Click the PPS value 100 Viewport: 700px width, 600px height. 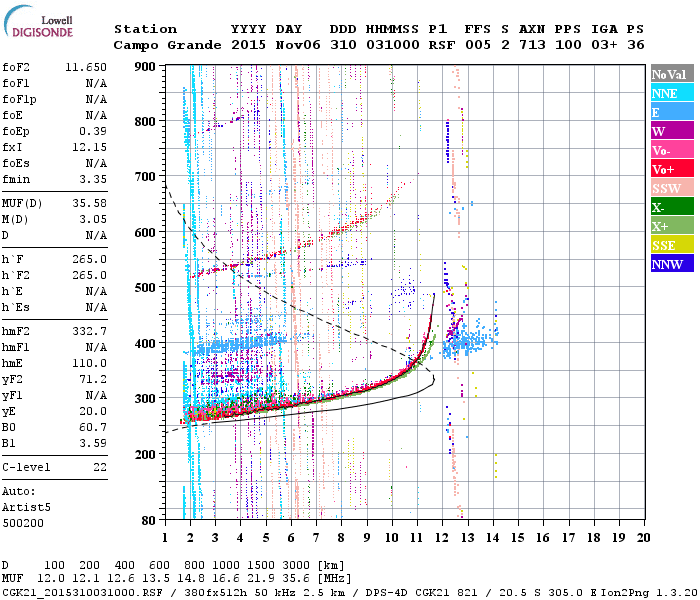568,45
